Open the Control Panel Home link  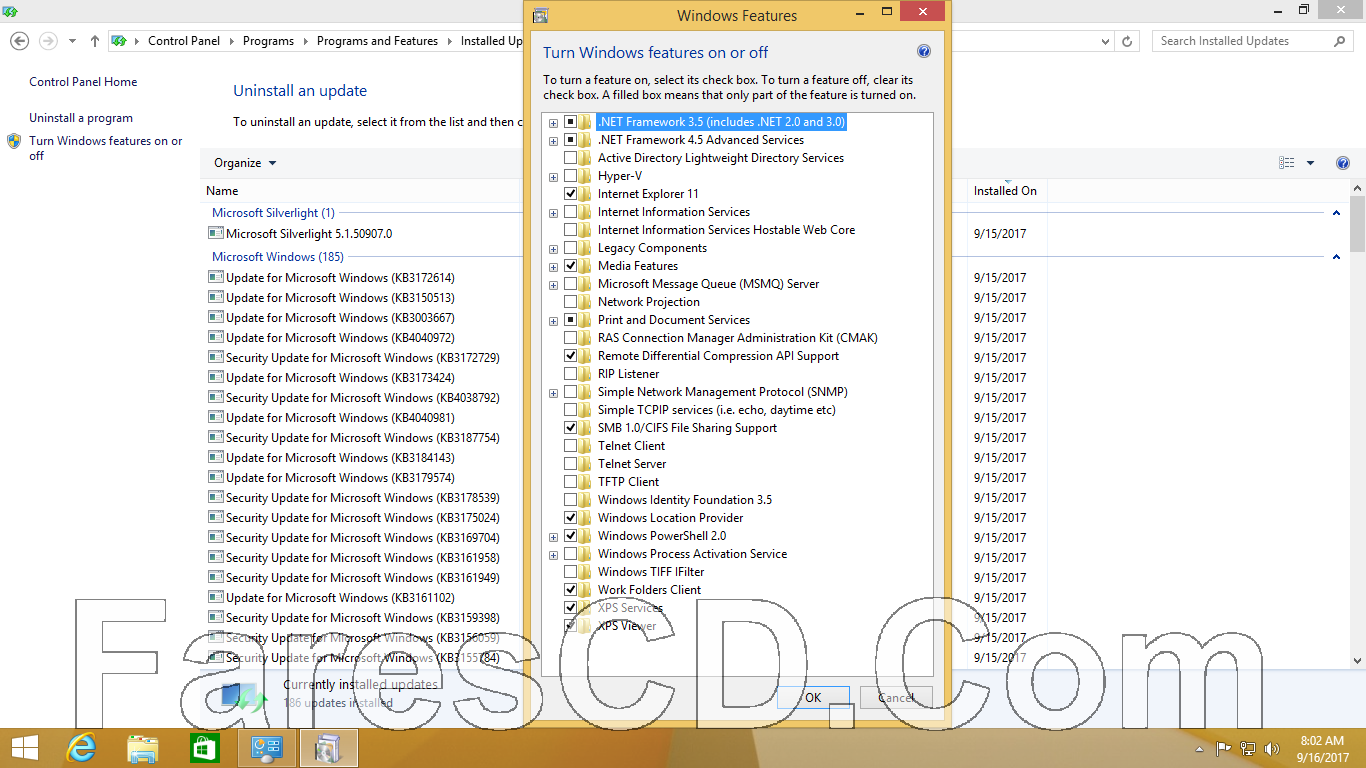(83, 82)
